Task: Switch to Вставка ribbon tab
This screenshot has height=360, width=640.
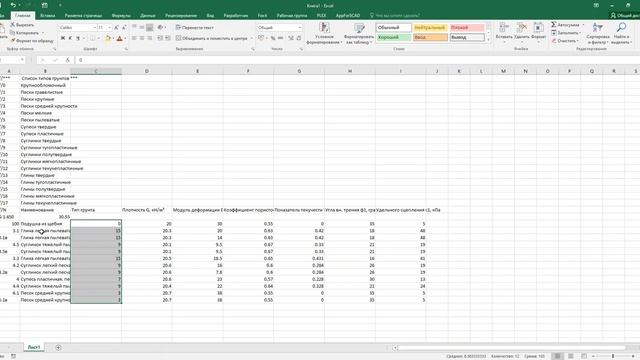Action: [47, 16]
